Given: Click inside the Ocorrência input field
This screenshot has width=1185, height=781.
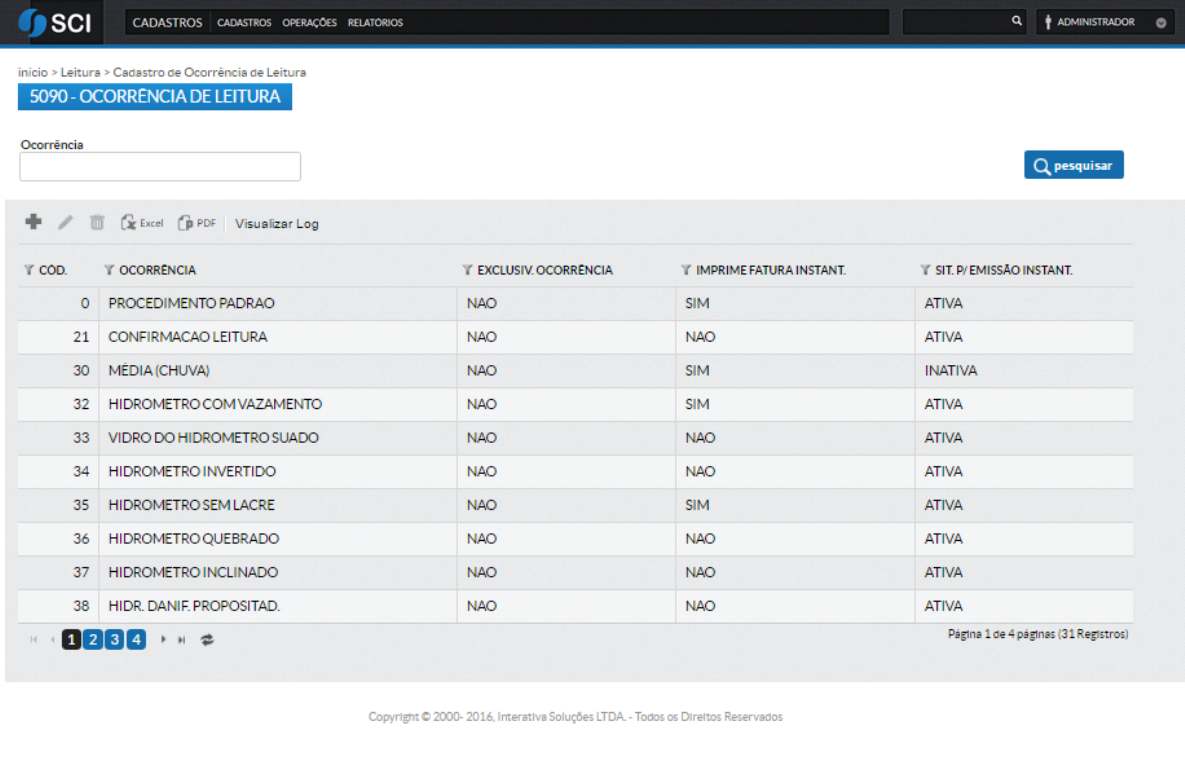Looking at the screenshot, I should click(x=160, y=166).
